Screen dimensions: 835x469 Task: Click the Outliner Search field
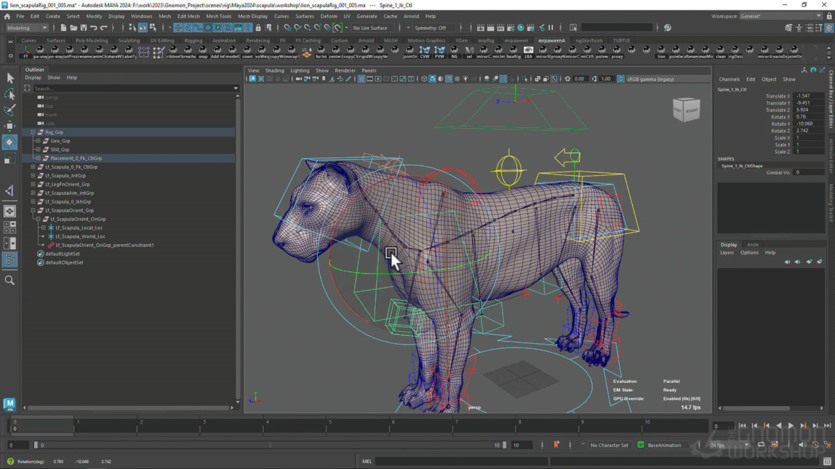point(132,88)
